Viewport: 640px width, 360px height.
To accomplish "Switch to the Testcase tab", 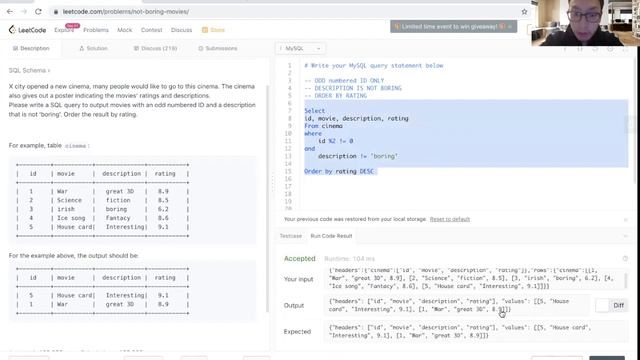I will click(x=291, y=236).
